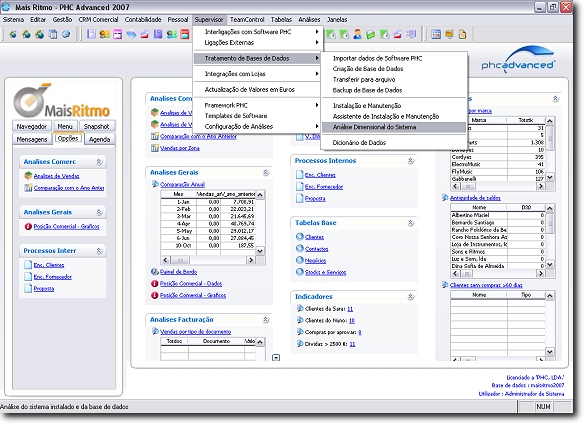Click the globe icon beside Clientes

(x=300, y=237)
